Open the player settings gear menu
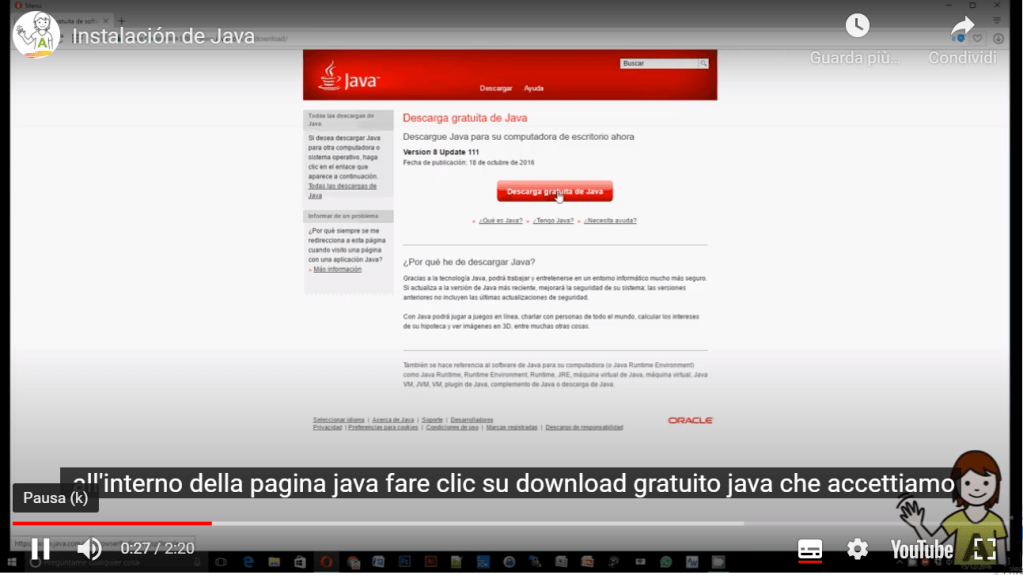 [857, 549]
